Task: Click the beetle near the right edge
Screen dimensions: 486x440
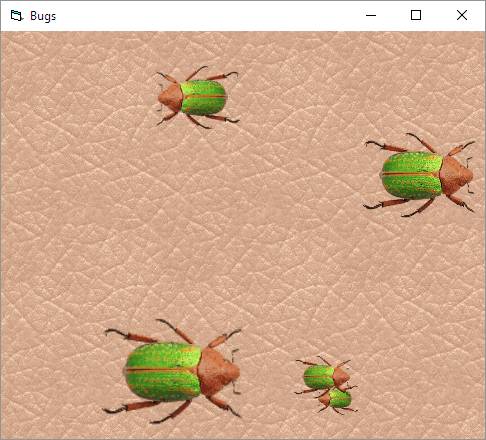Action: pyautogui.click(x=419, y=175)
